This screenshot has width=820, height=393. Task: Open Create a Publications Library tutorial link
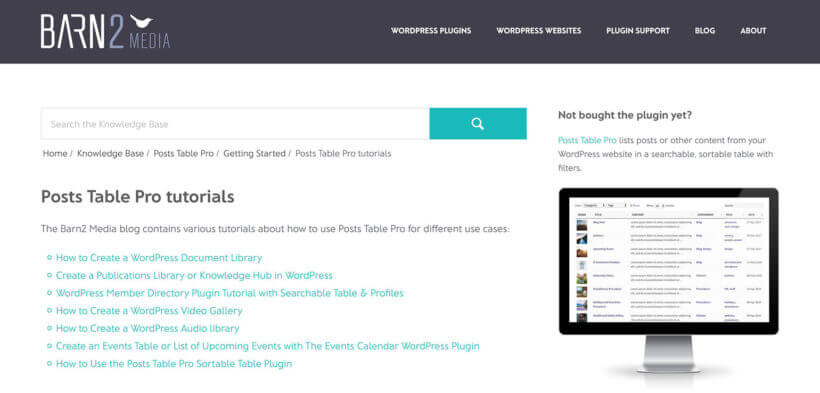pos(194,275)
